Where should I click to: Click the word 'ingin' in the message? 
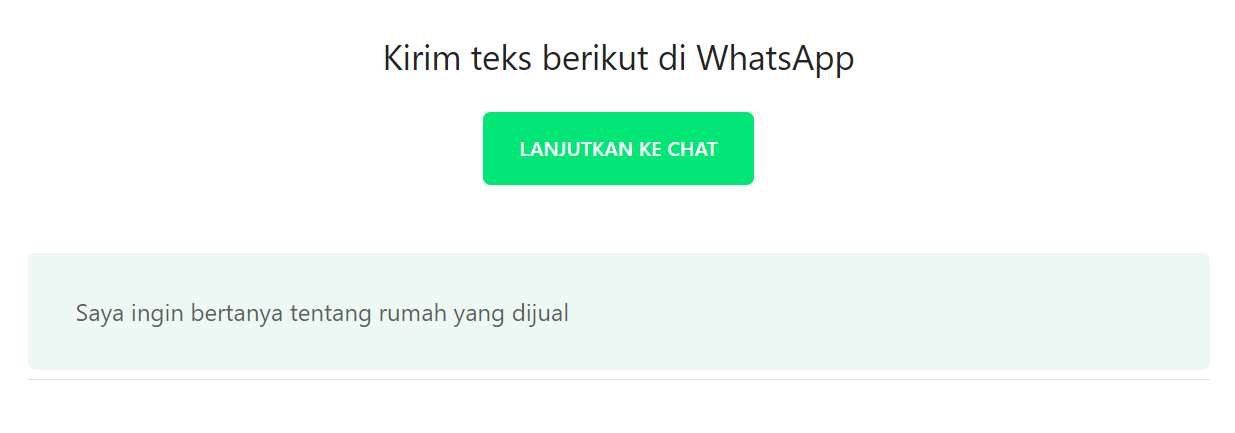(x=150, y=313)
